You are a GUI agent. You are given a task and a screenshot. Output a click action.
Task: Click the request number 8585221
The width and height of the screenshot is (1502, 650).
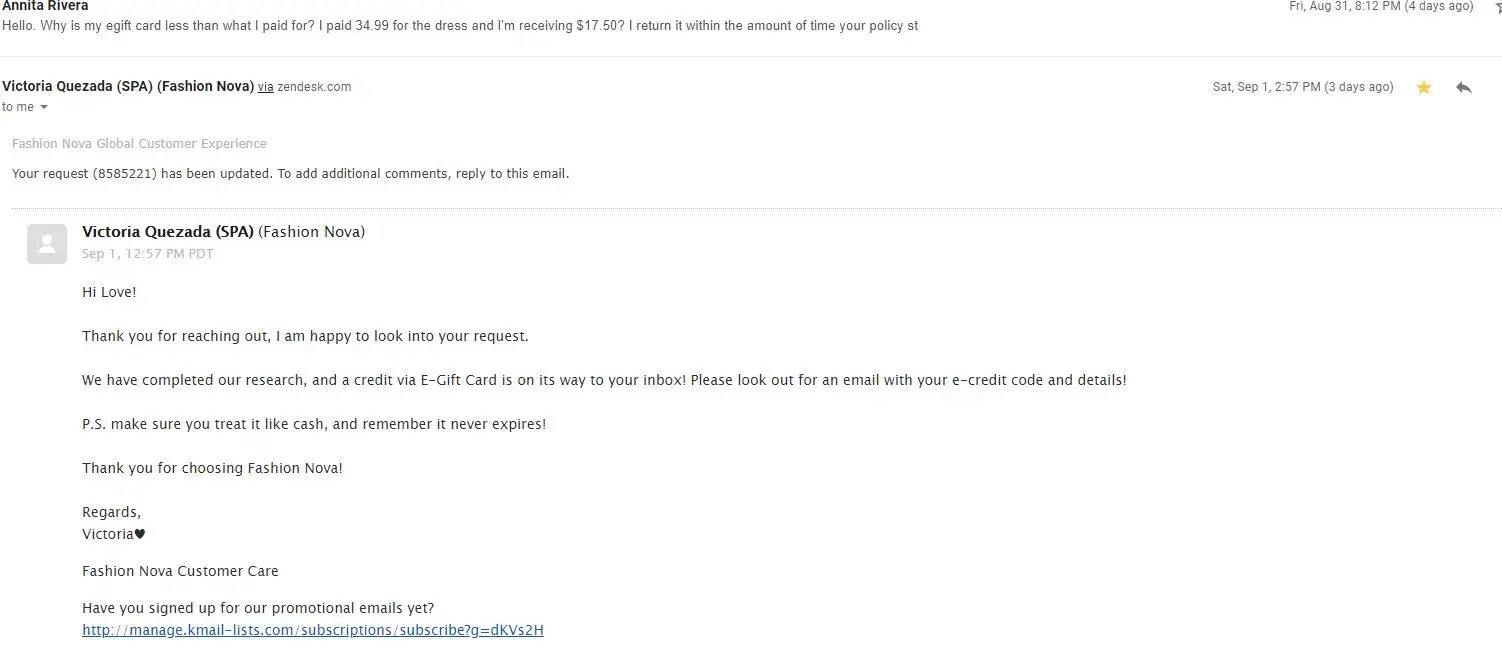pos(125,174)
